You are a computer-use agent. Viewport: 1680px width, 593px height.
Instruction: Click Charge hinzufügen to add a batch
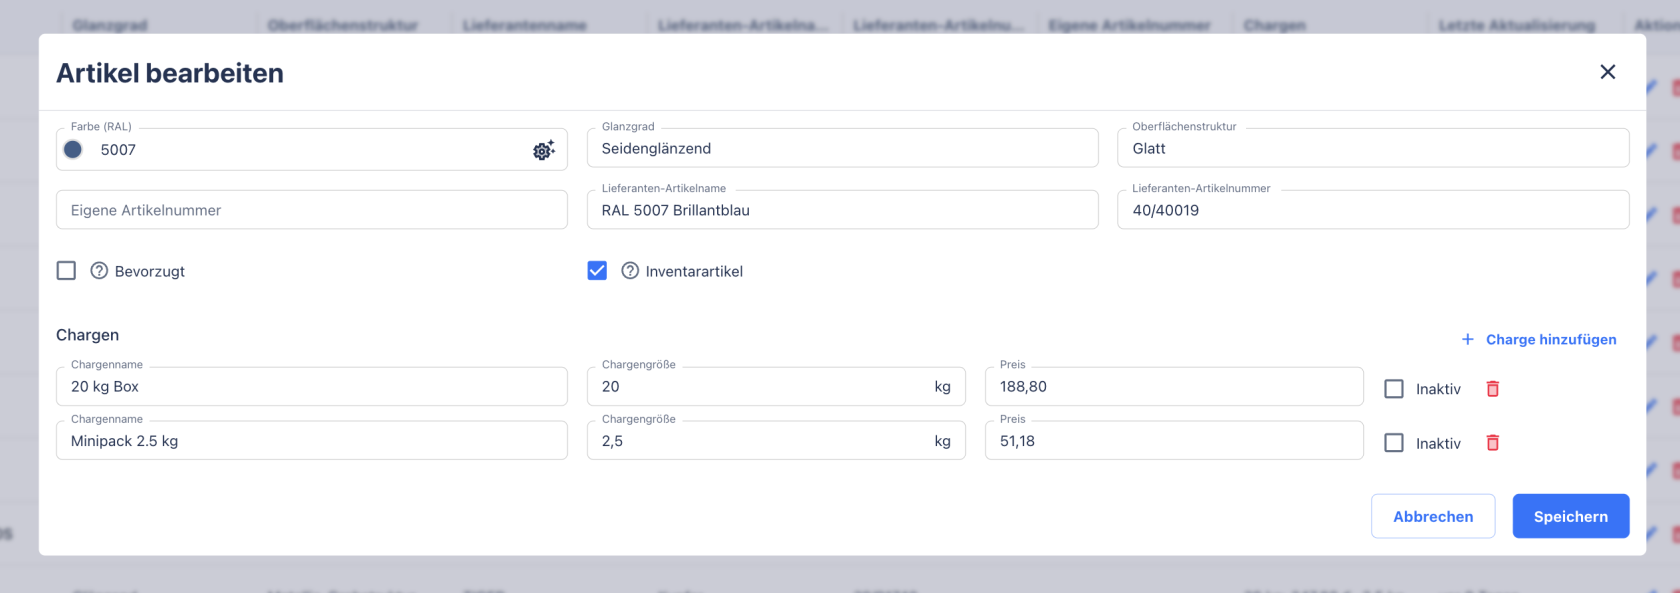tap(1539, 340)
